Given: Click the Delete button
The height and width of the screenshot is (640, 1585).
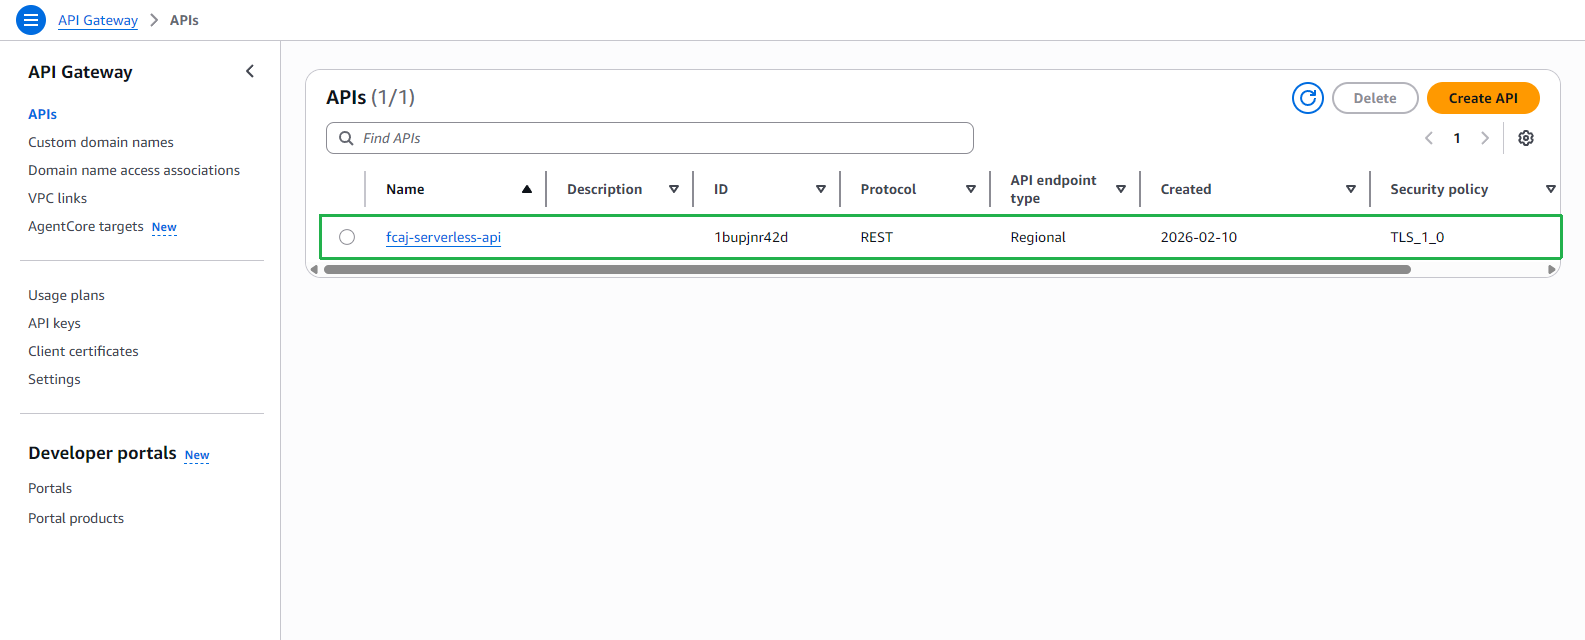Looking at the screenshot, I should 1375,98.
